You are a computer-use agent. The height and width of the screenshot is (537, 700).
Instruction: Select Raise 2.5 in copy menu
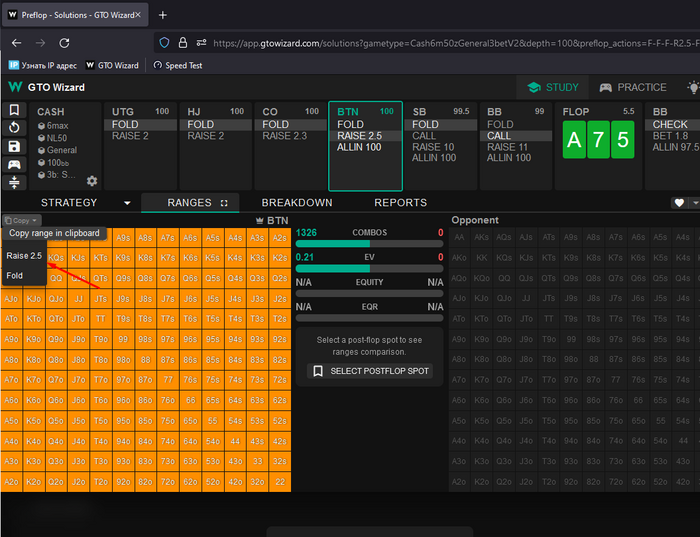pos(24,256)
